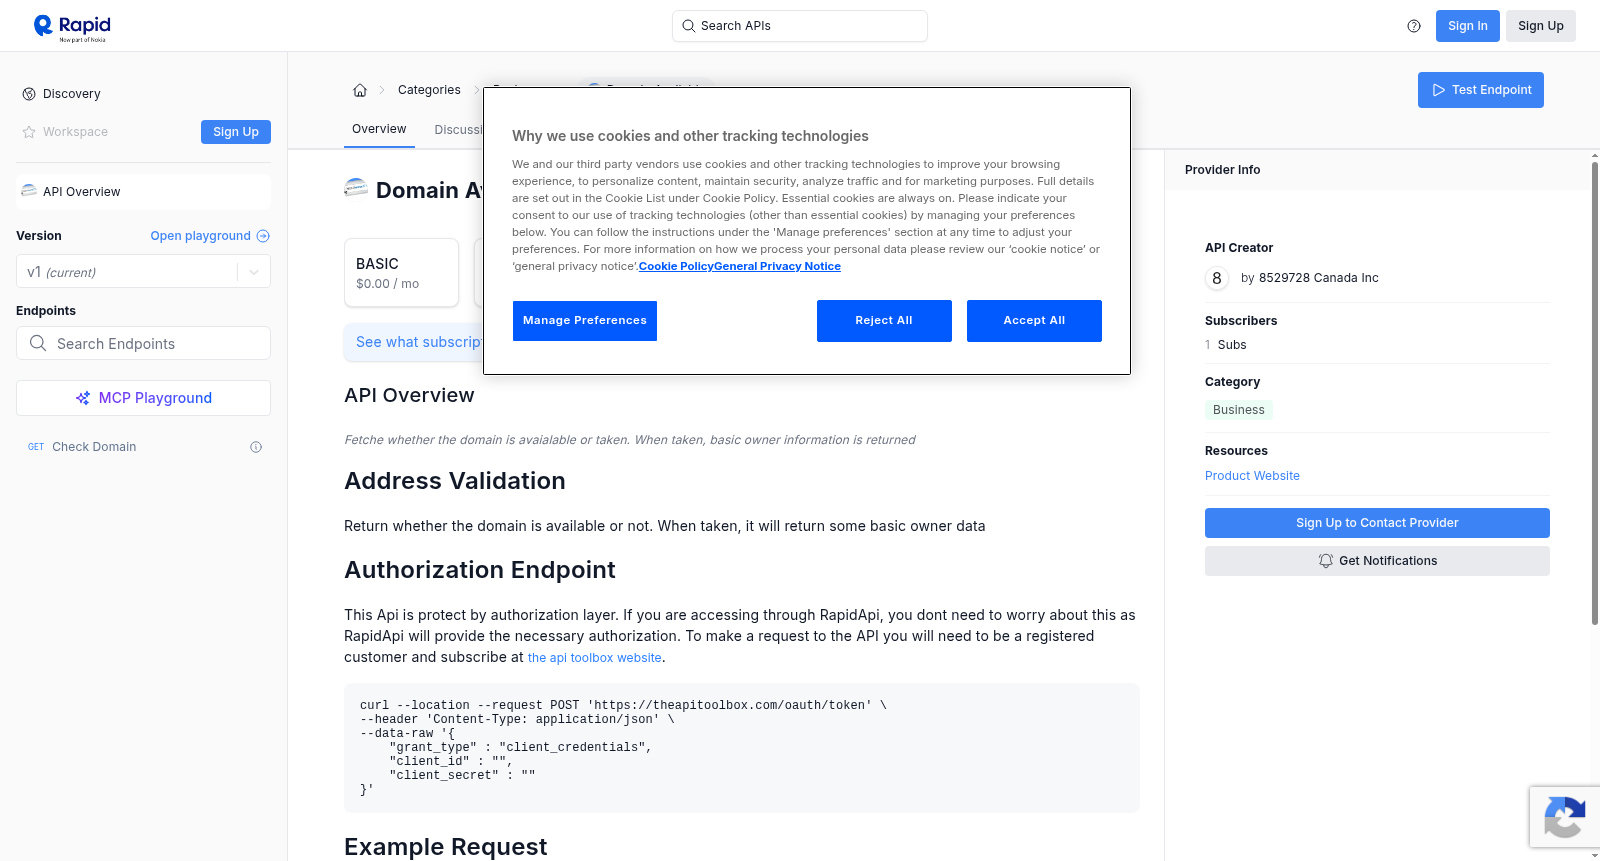Click the Sign In button
This screenshot has width=1600, height=861.
click(1467, 26)
